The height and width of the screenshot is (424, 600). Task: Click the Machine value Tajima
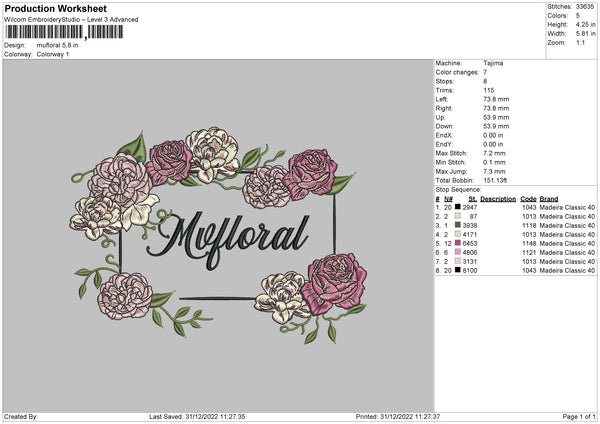click(x=493, y=63)
